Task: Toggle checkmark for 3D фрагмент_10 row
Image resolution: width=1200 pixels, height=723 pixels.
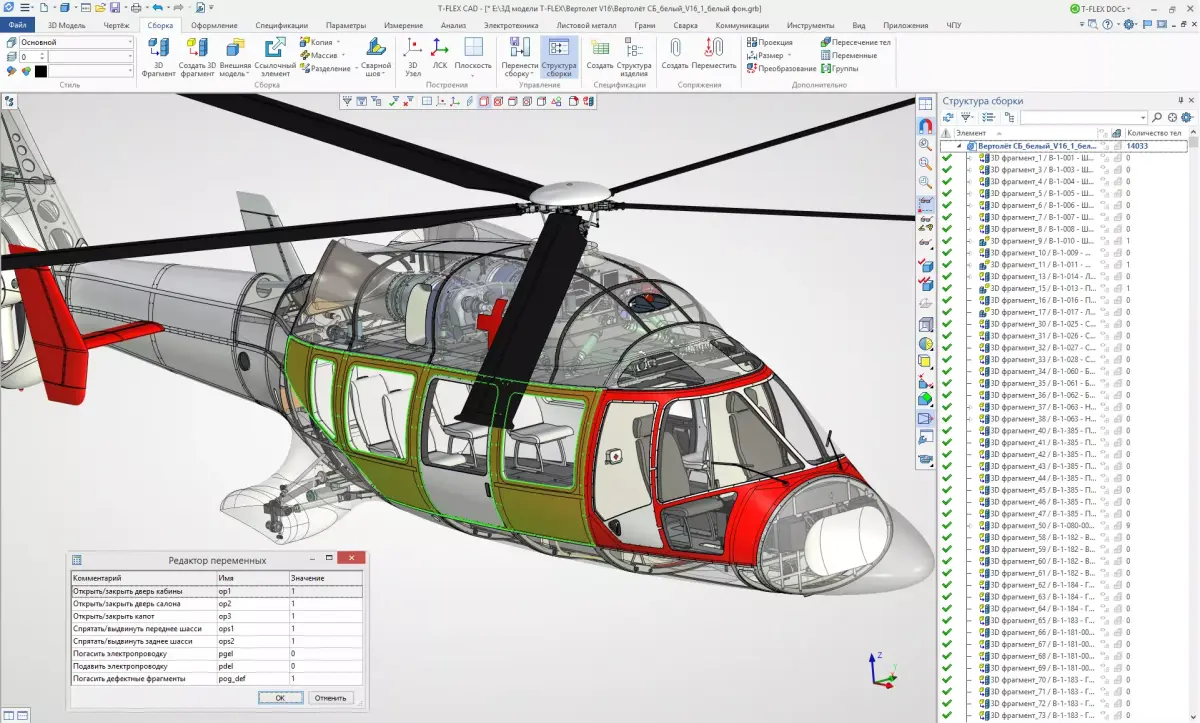Action: pyautogui.click(x=947, y=252)
